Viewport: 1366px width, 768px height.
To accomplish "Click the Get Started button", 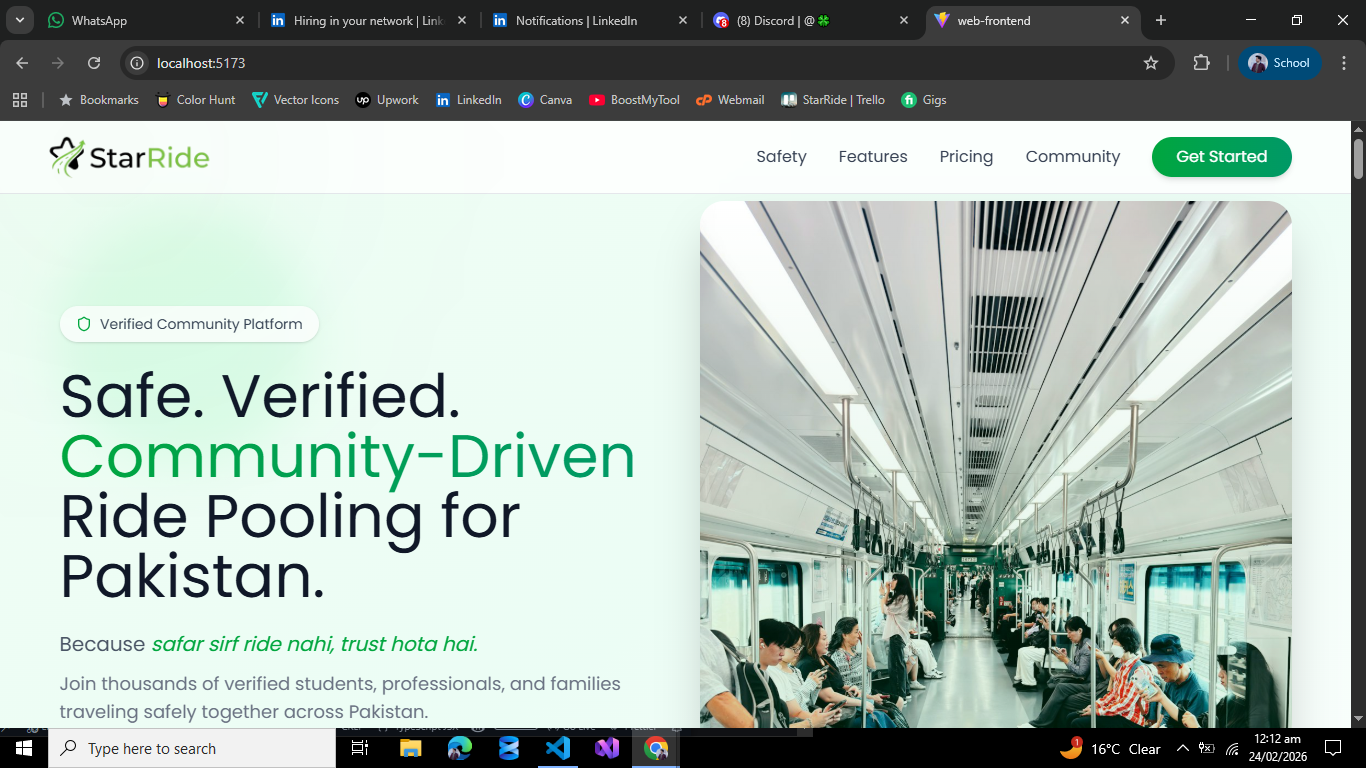I will click(x=1222, y=157).
